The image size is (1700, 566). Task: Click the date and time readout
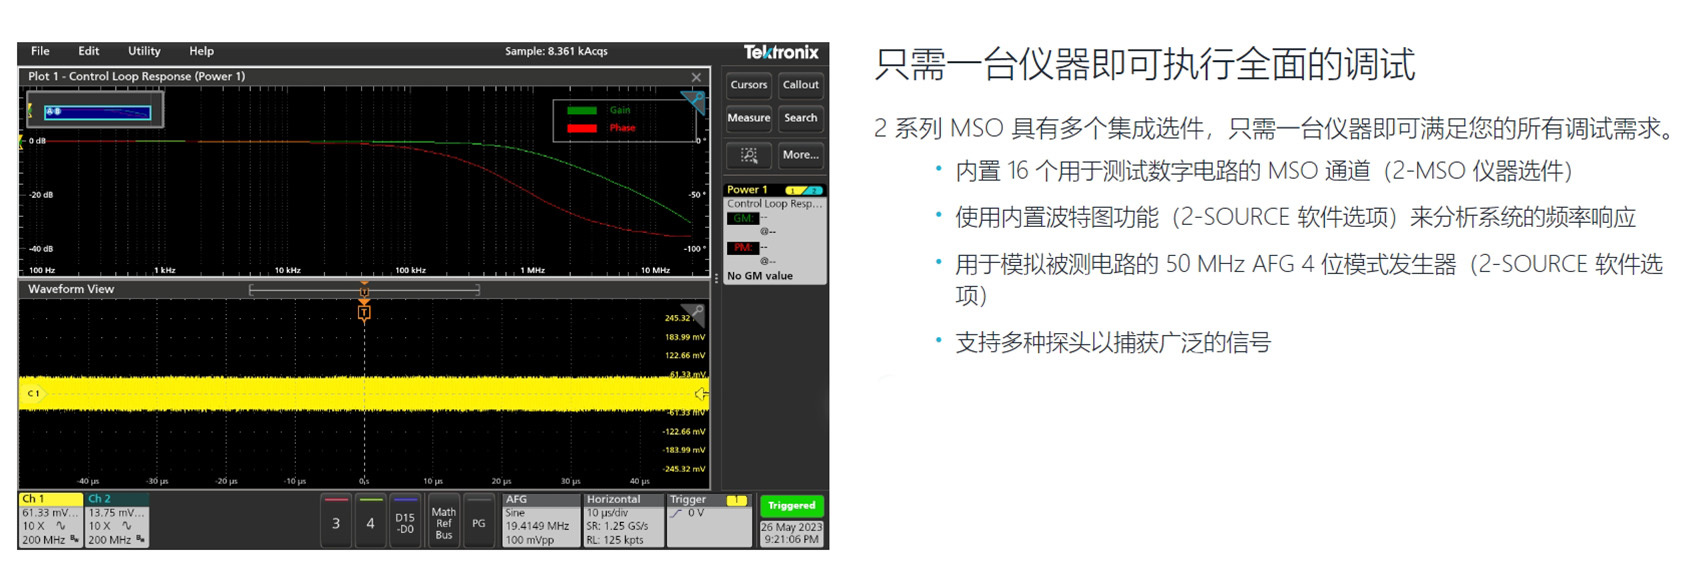pos(791,533)
